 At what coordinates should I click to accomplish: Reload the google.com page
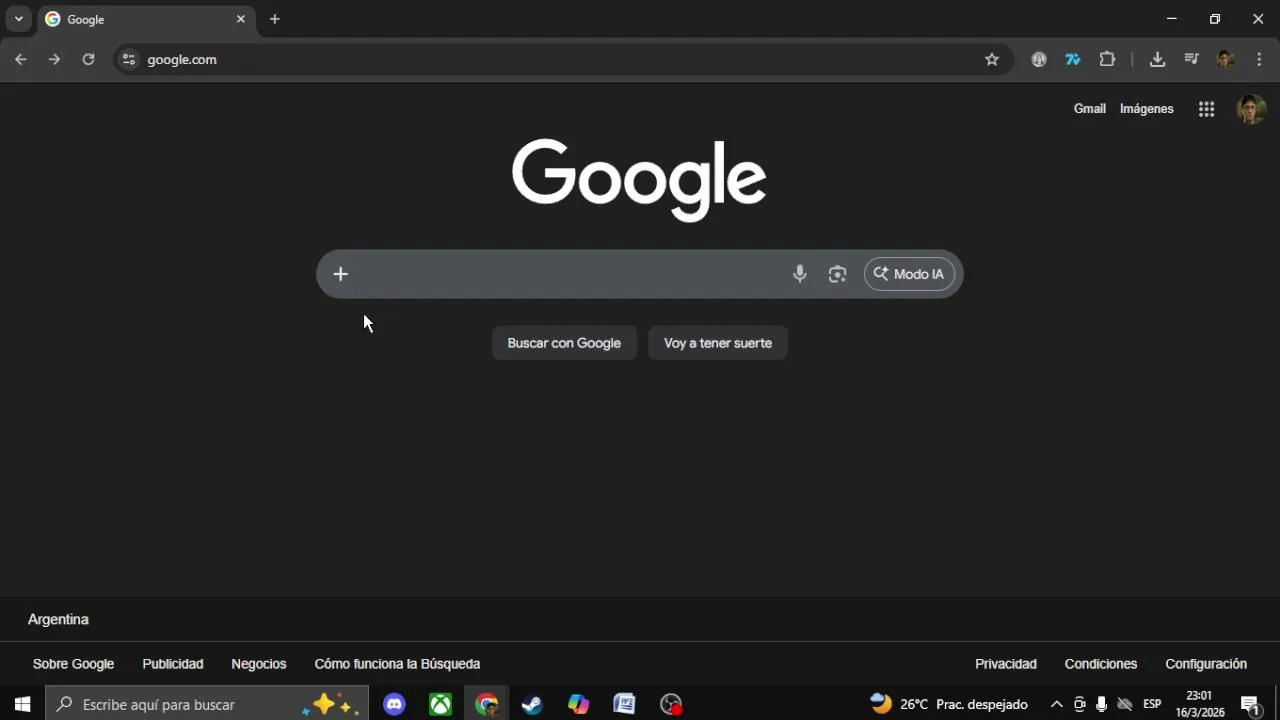tap(88, 60)
